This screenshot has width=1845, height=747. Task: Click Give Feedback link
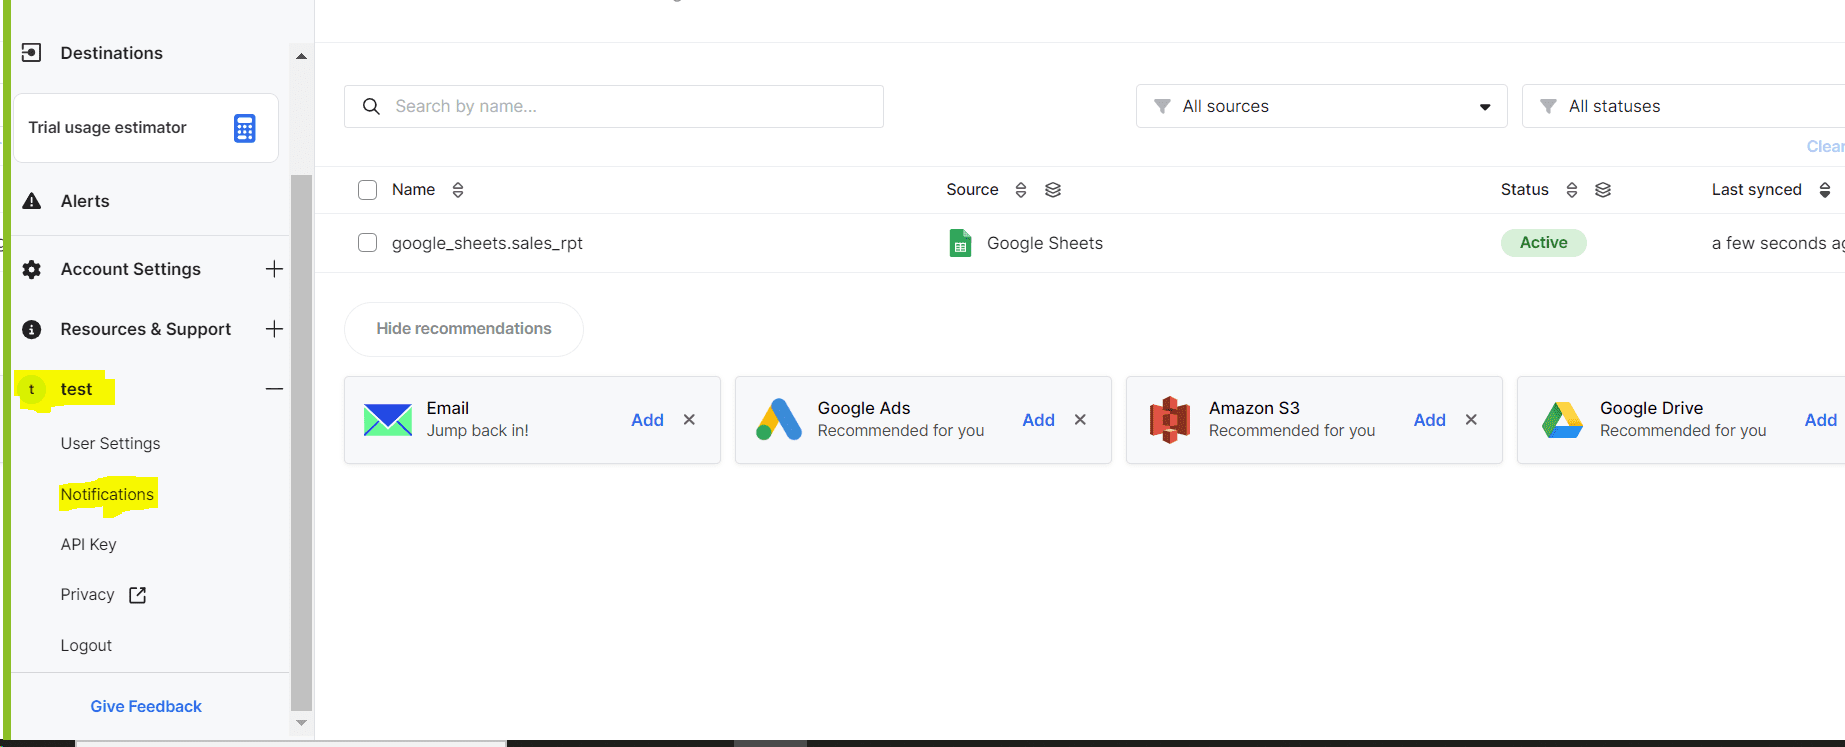pos(146,706)
